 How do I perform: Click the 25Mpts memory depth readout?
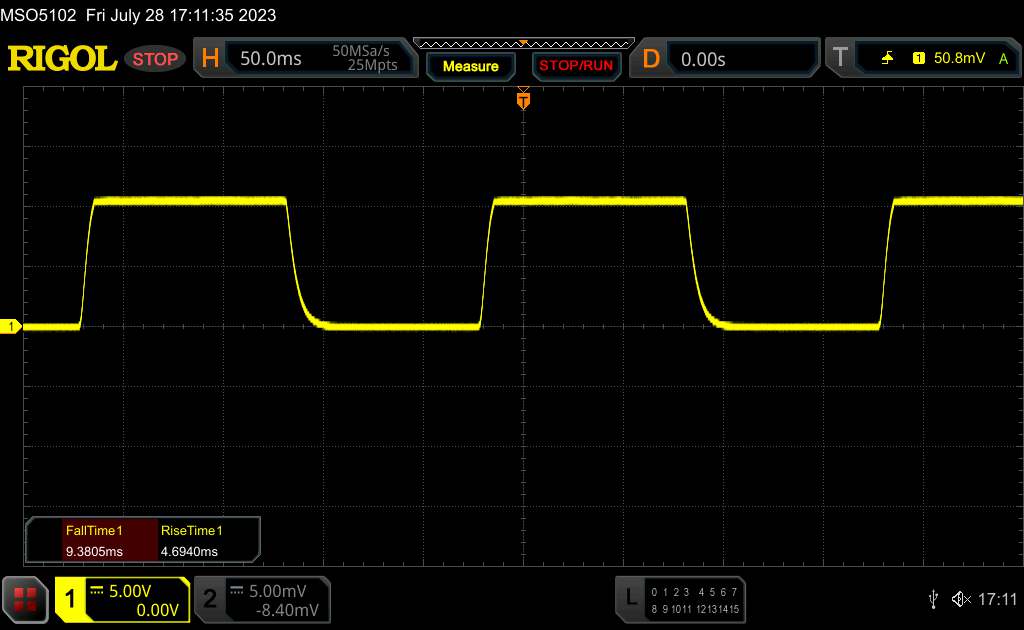point(372,65)
